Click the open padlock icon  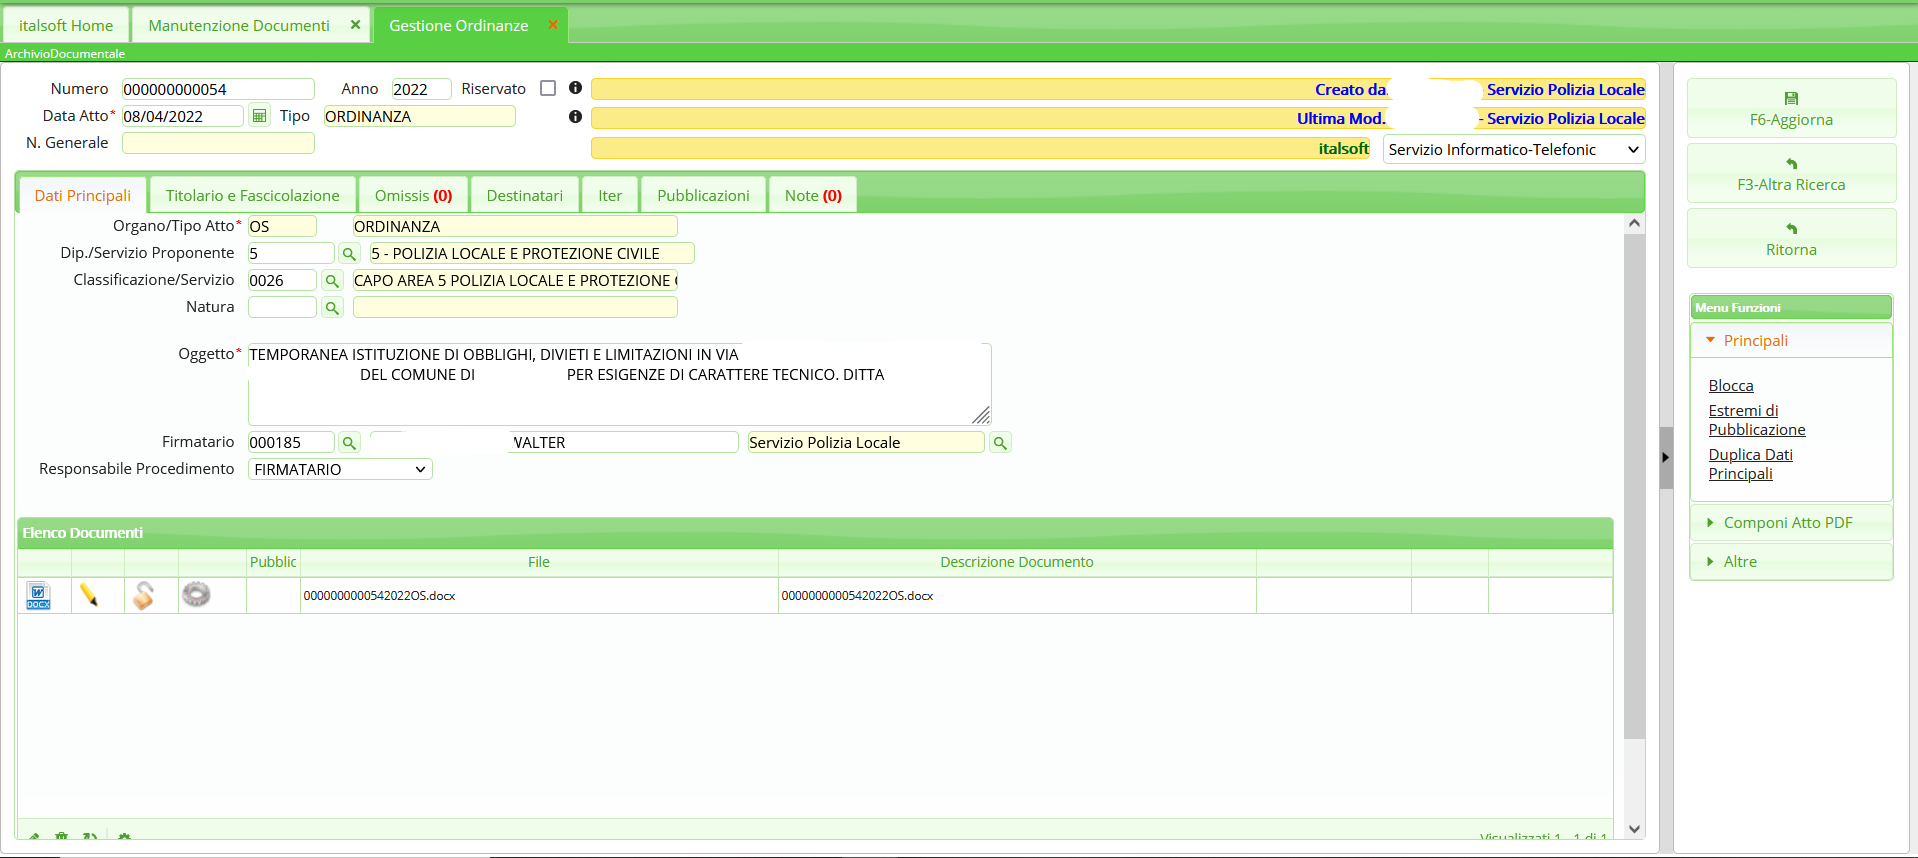coord(144,596)
